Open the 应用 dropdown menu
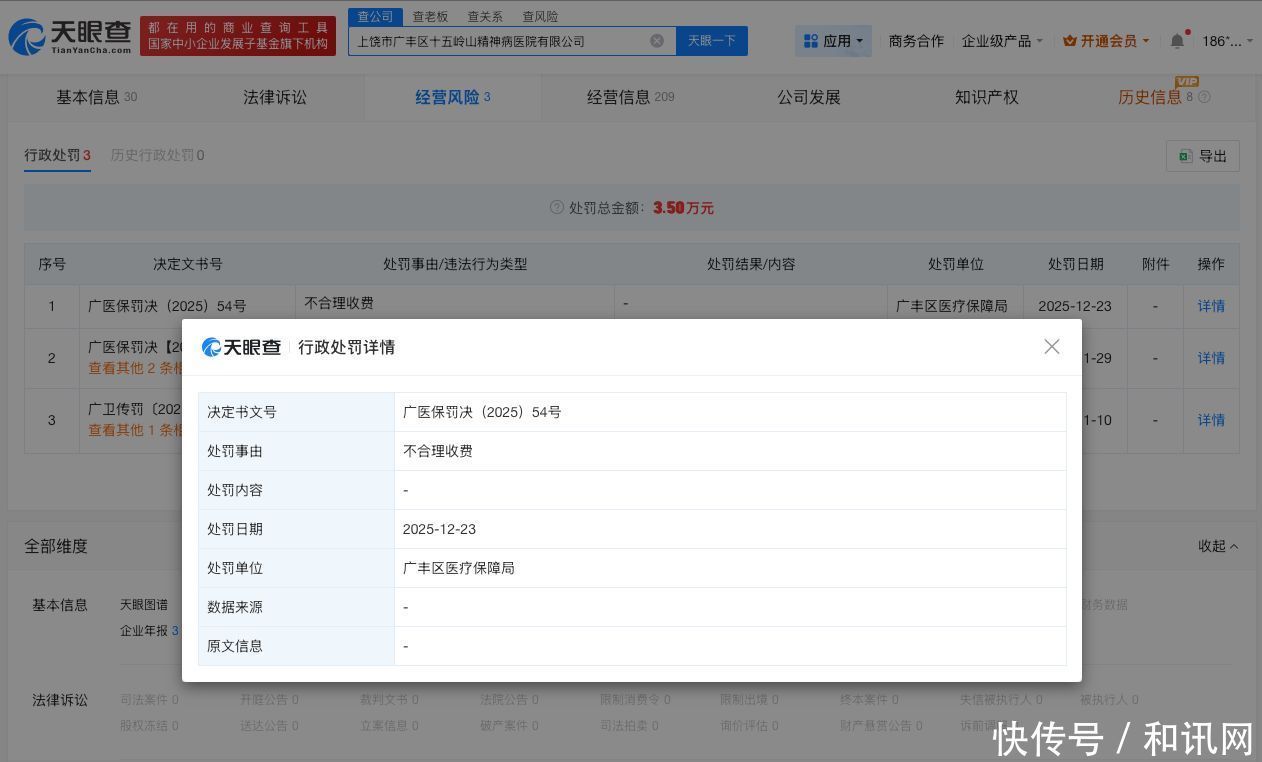 [x=834, y=41]
